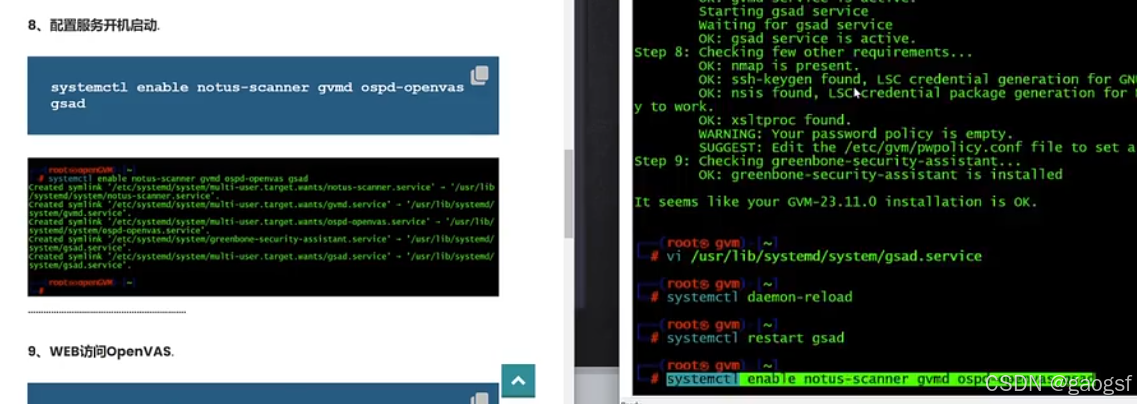Click the "OK: ssh-keygen found" terminal line
This screenshot has width=1137, height=404.
pos(917,79)
